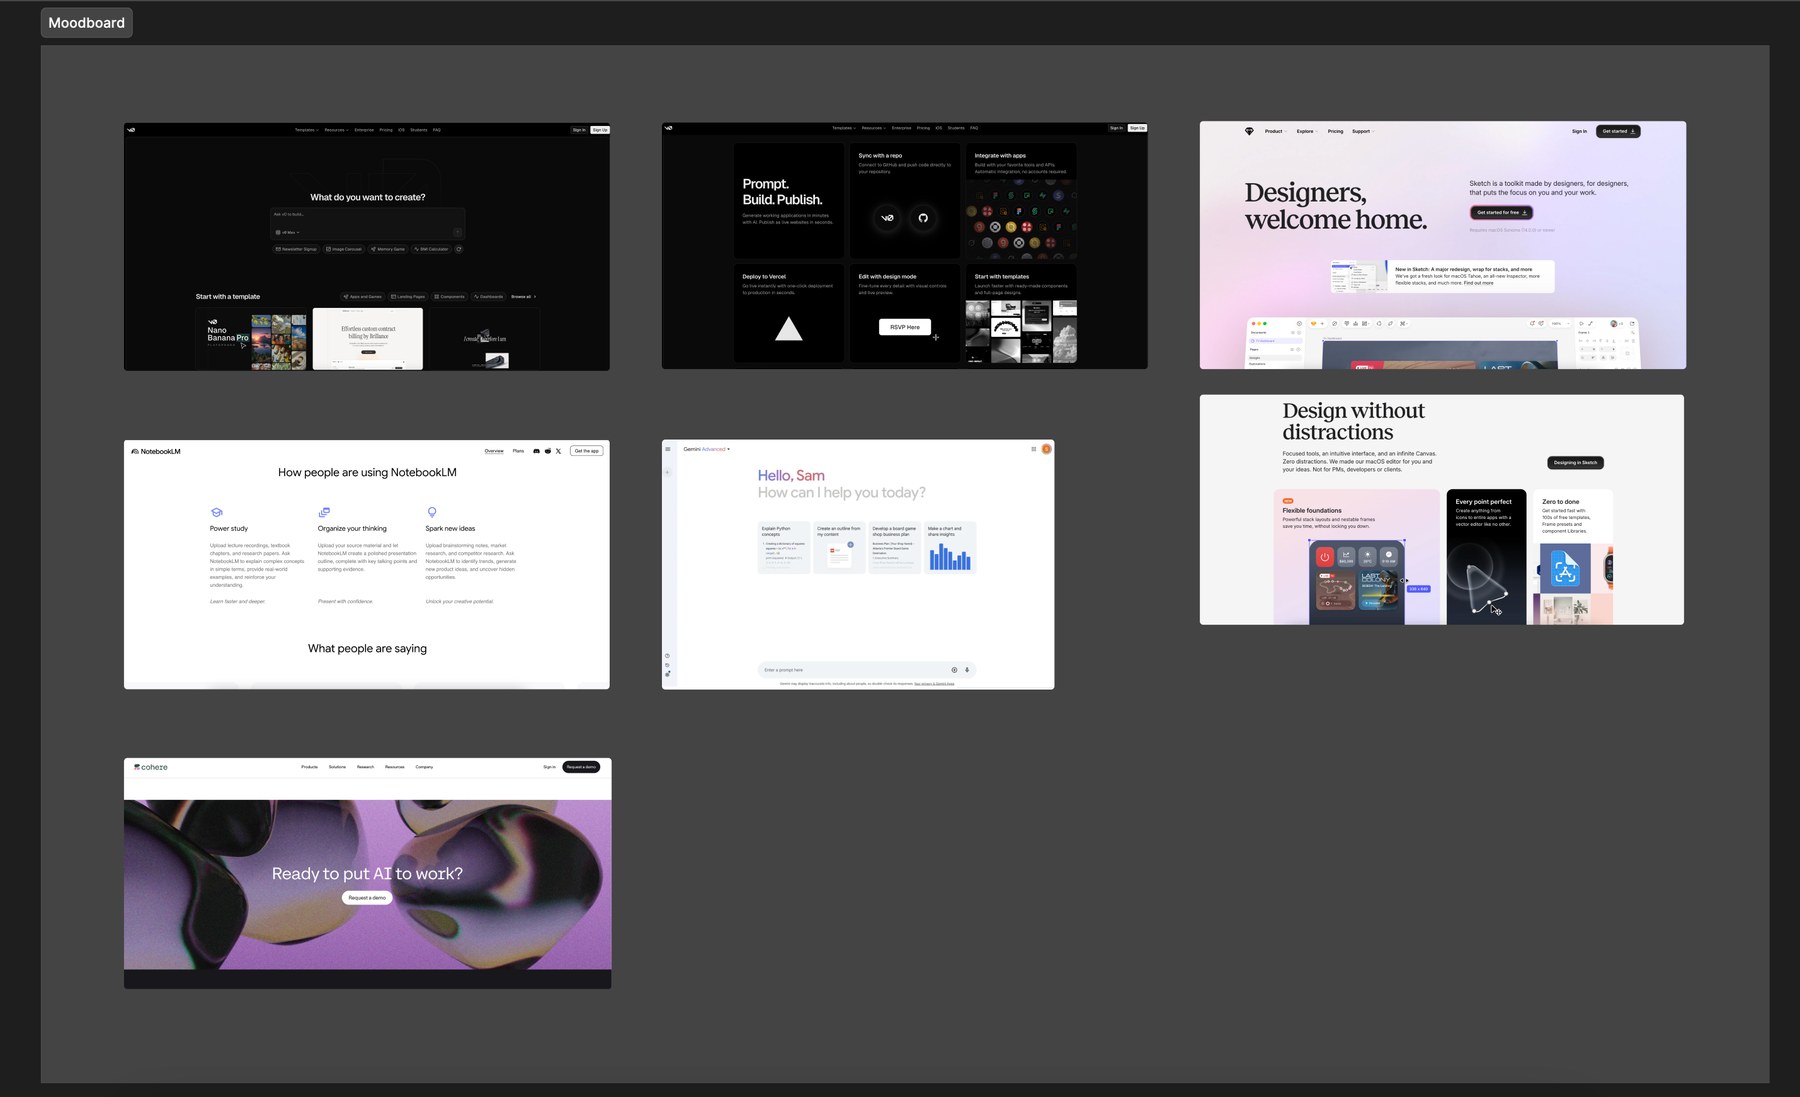
Task: Click the Gemini user avatar
Action: [x=1046, y=449]
